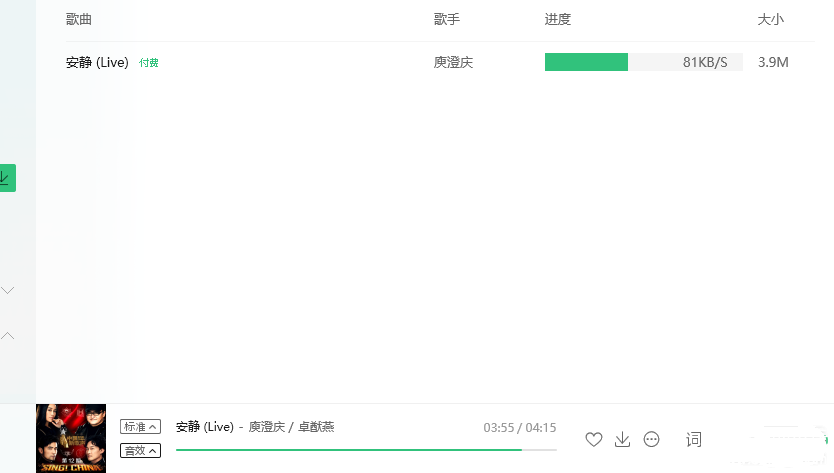Screen dimensions: 834x473
Task: Click singer 庾澄庆 in download list
Action: pos(453,63)
